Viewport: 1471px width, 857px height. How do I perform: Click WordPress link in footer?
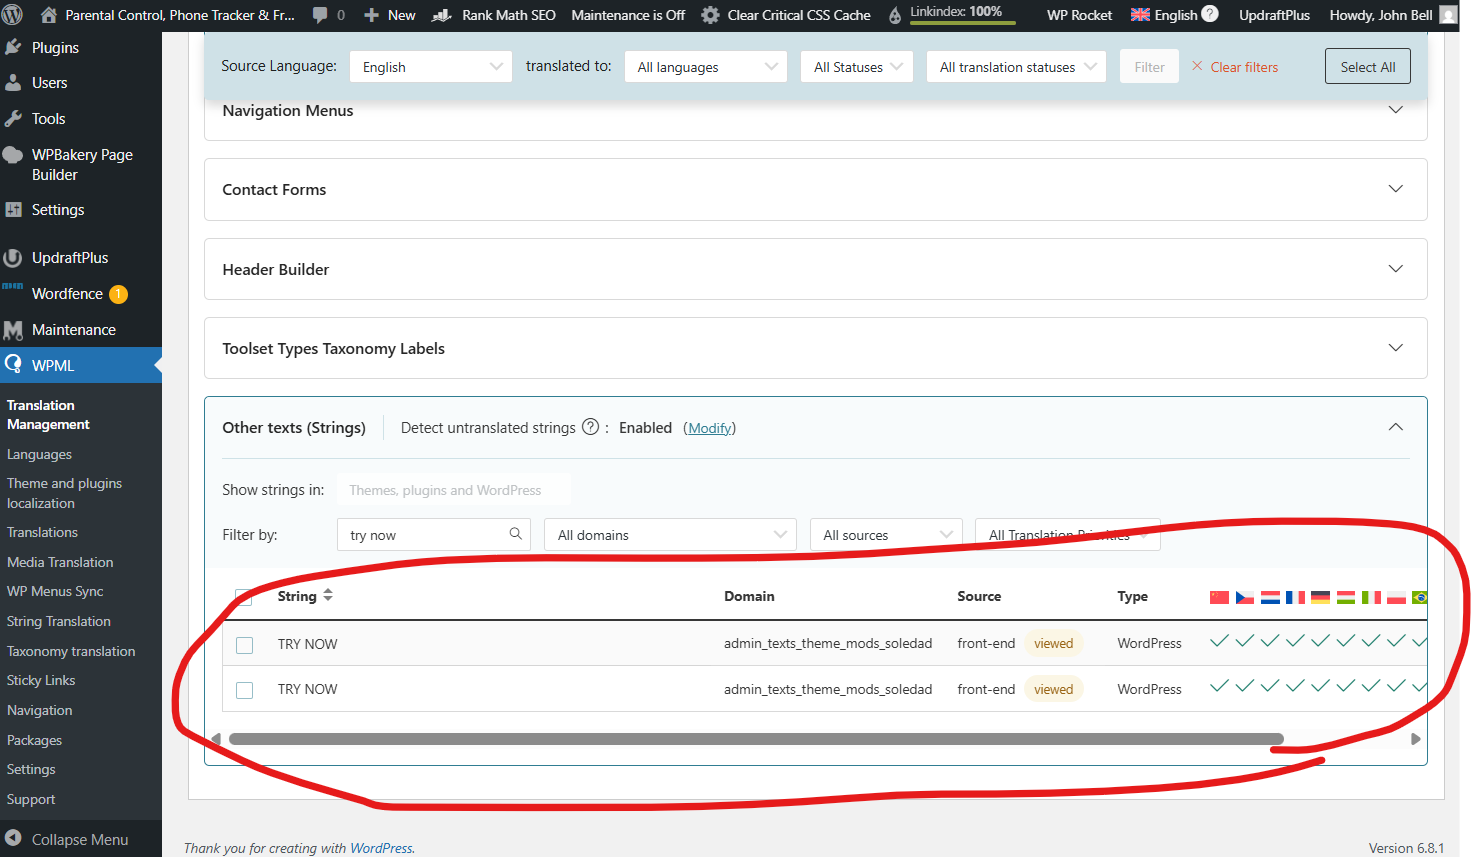coord(381,848)
